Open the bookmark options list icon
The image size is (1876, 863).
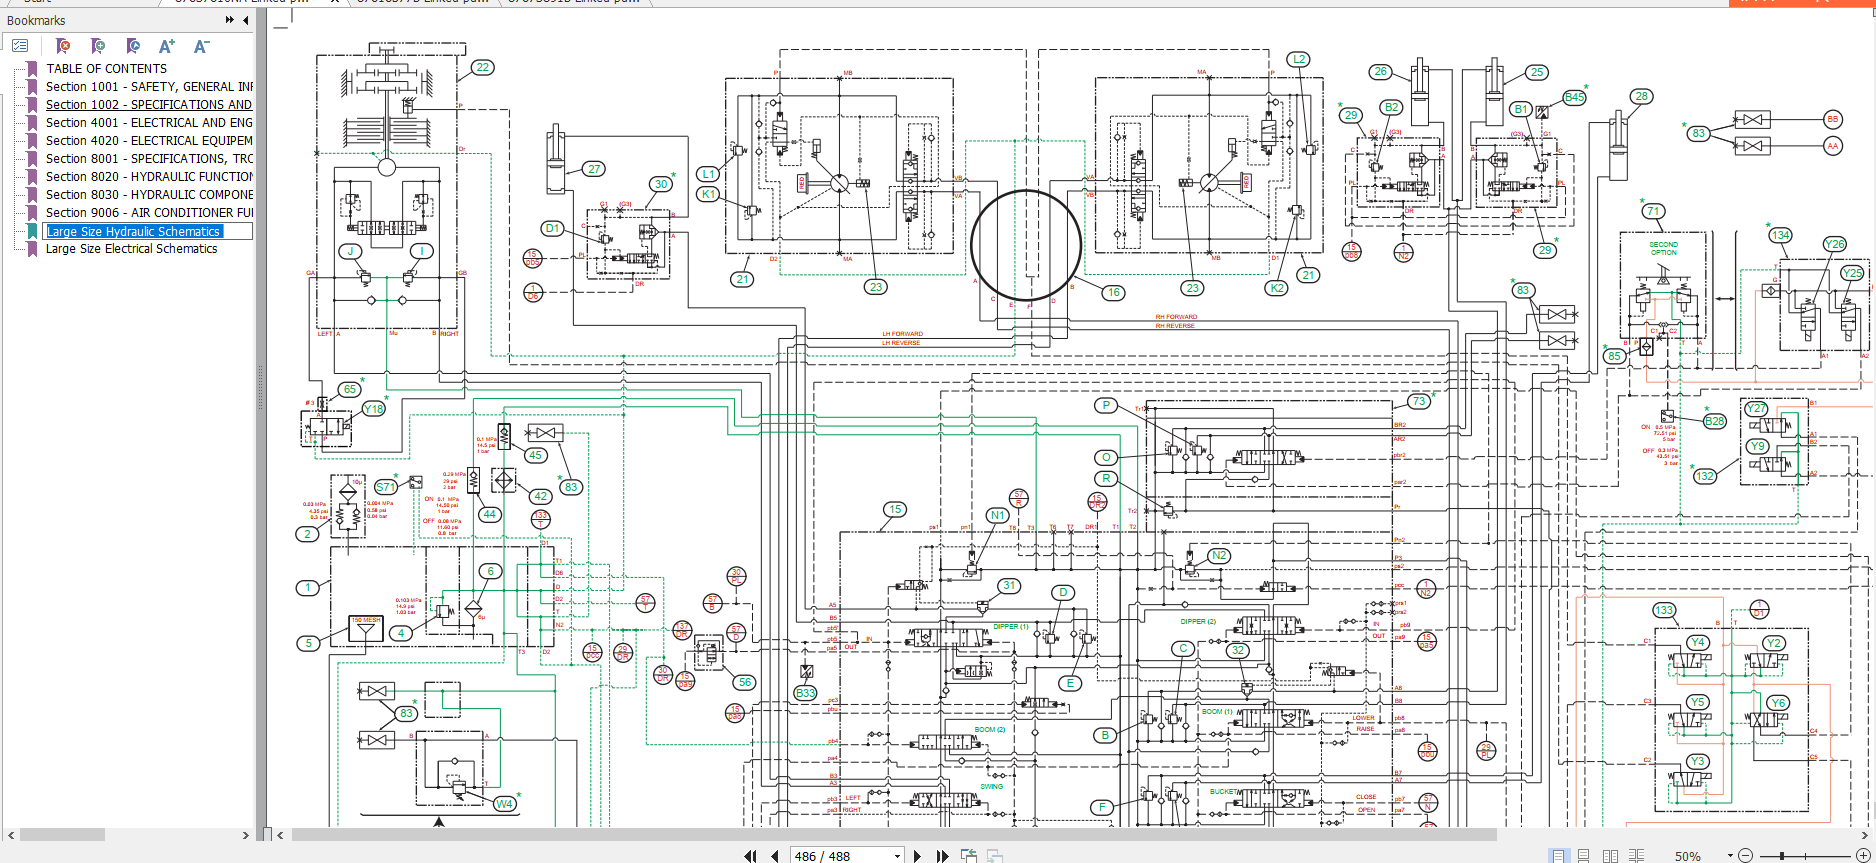(x=20, y=46)
